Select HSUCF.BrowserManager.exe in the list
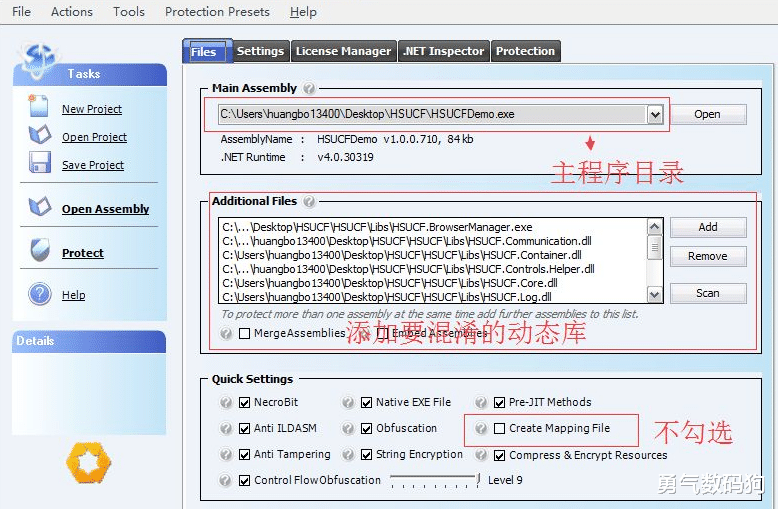The image size is (778, 509). click(433, 227)
